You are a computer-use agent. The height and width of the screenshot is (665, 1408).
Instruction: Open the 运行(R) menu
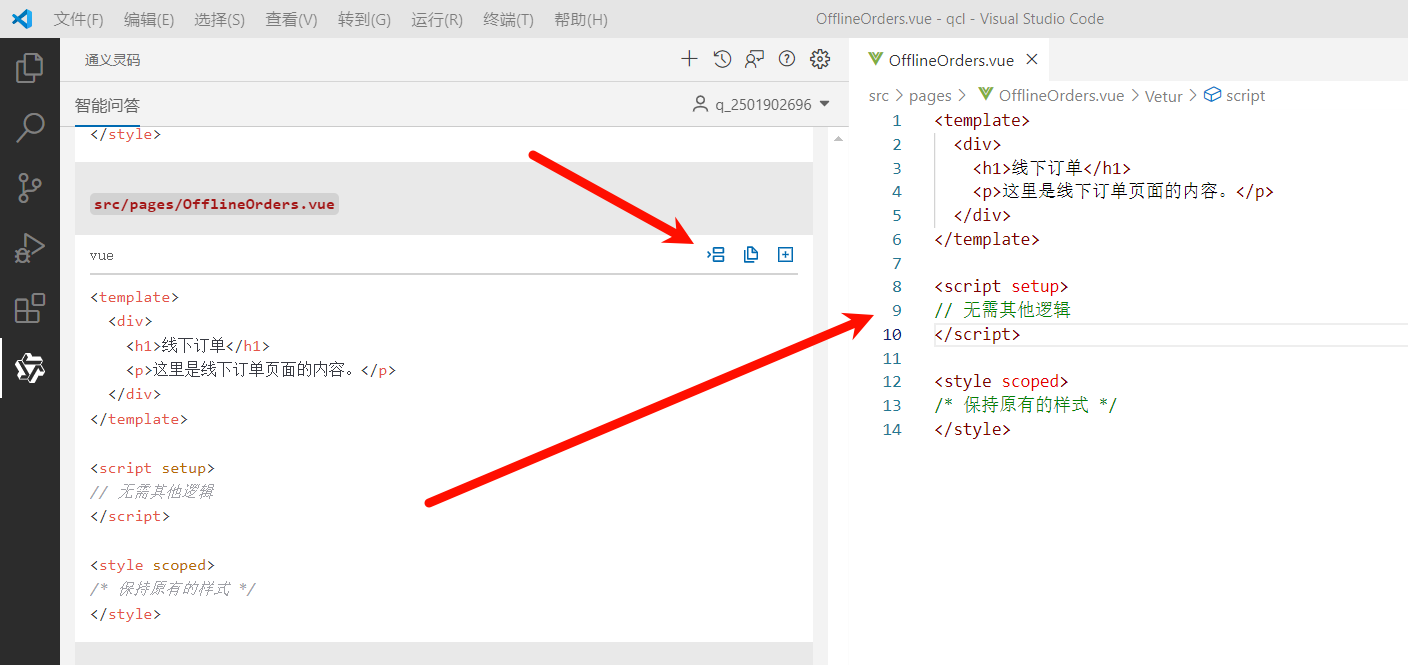tap(437, 20)
